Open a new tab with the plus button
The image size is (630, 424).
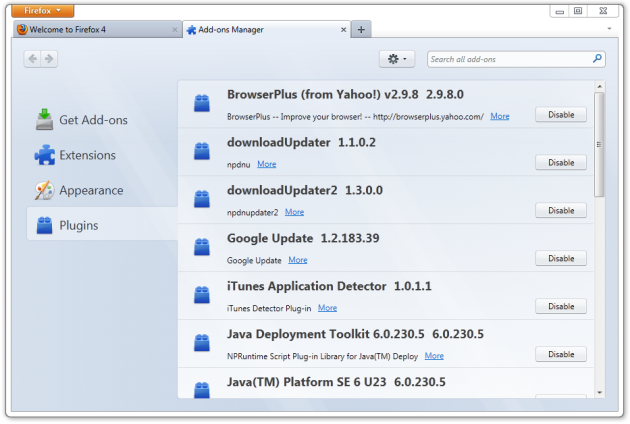[361, 30]
